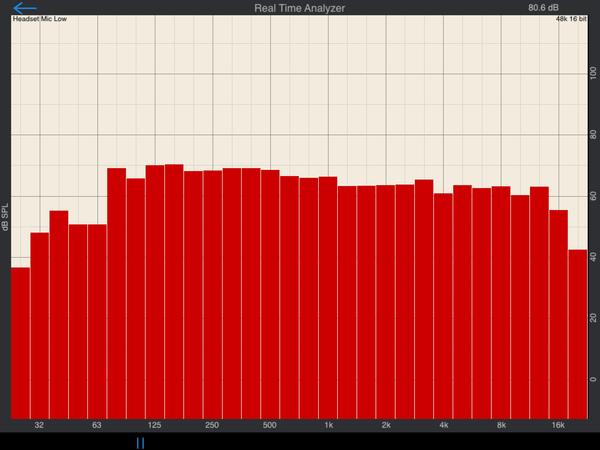Select the red bar above 500 Hz
600x450 pixels.
(x=270, y=294)
